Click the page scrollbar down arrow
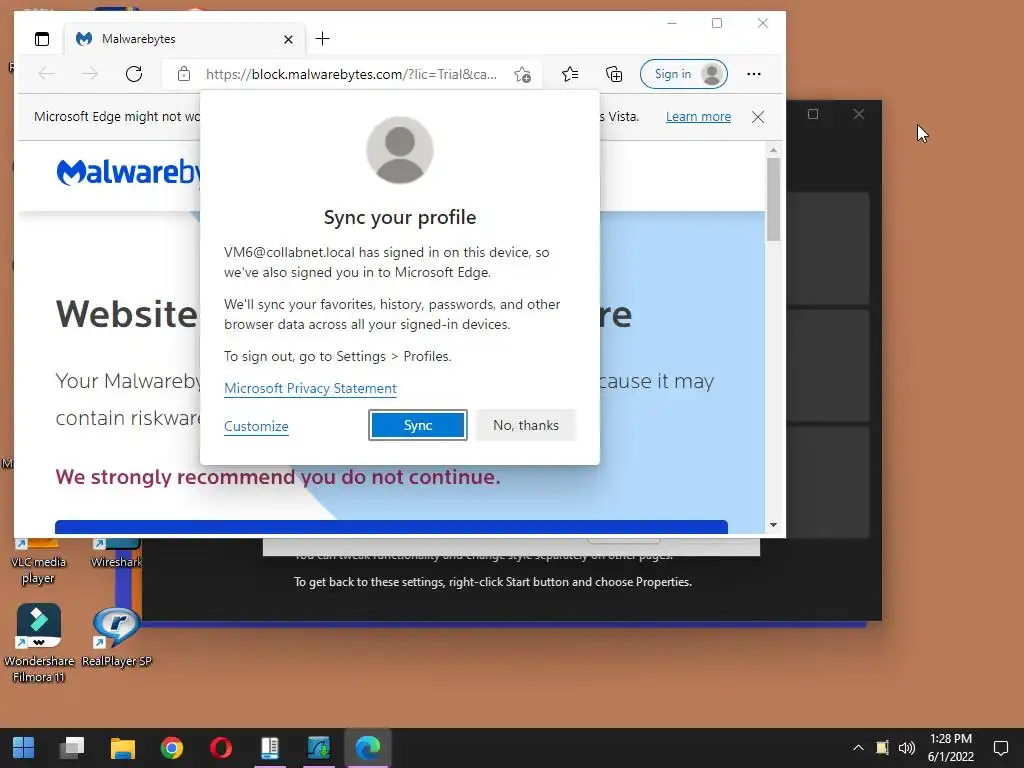 [x=773, y=525]
